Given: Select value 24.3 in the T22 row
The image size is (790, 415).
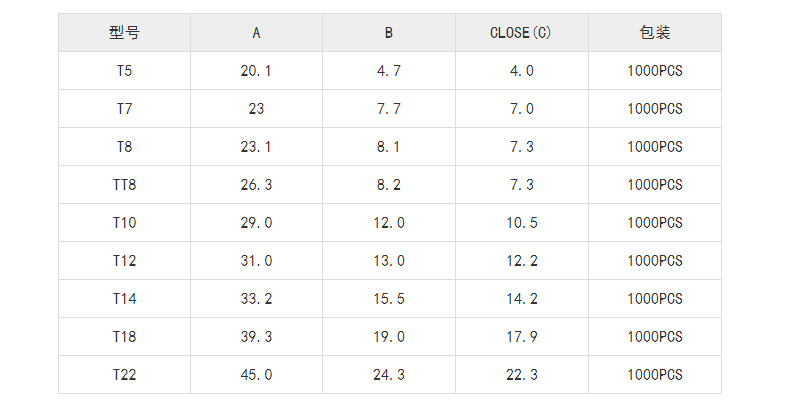Looking at the screenshot, I should [x=389, y=374].
